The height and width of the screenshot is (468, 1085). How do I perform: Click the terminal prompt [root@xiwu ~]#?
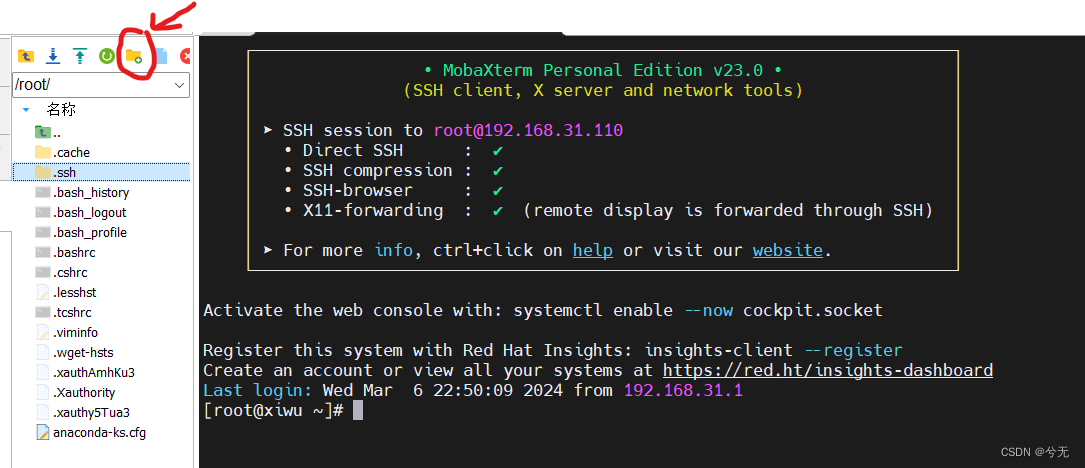[273, 411]
